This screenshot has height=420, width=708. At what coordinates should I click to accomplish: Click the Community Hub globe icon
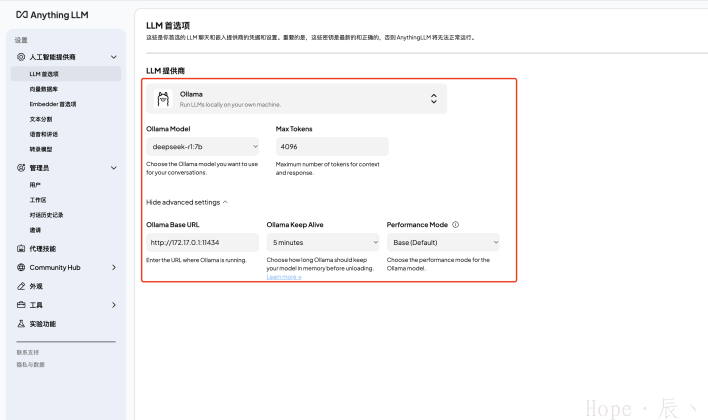click(x=21, y=267)
